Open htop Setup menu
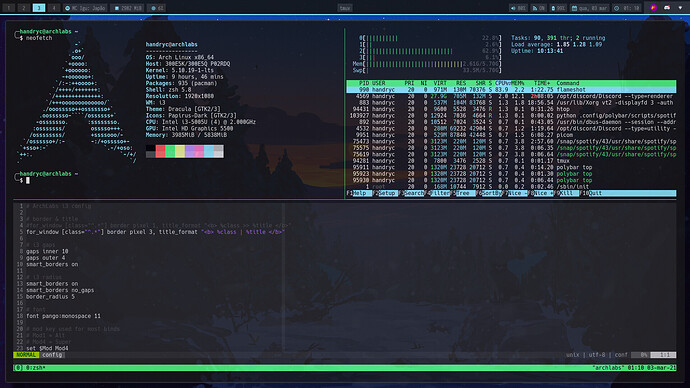 coord(385,193)
